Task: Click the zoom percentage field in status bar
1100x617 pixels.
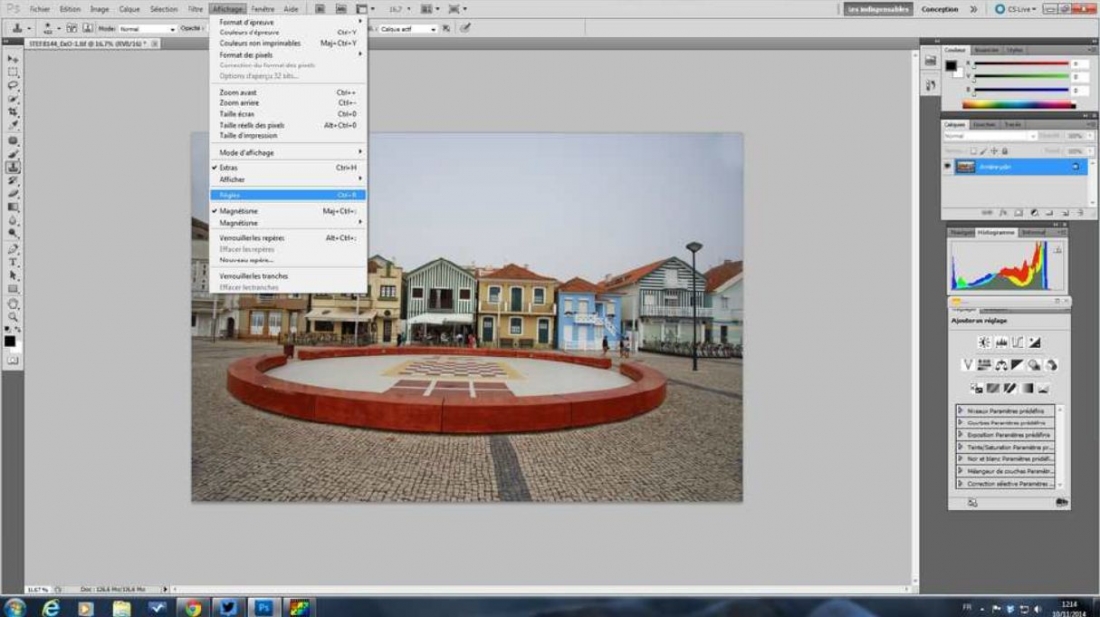Action: point(37,589)
